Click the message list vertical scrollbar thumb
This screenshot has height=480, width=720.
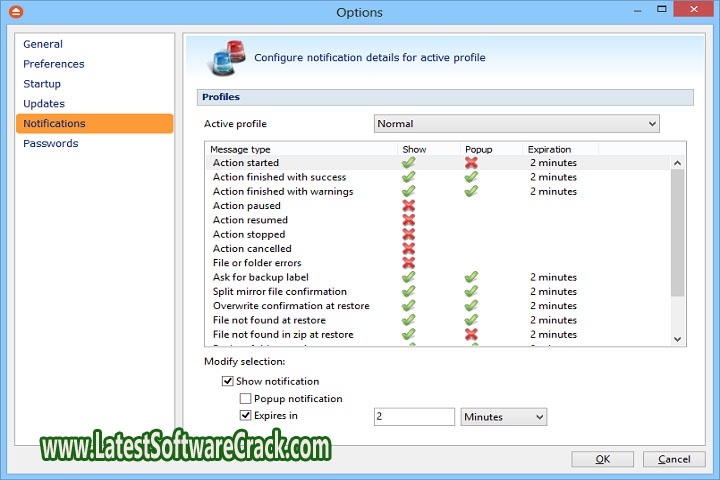click(677, 233)
